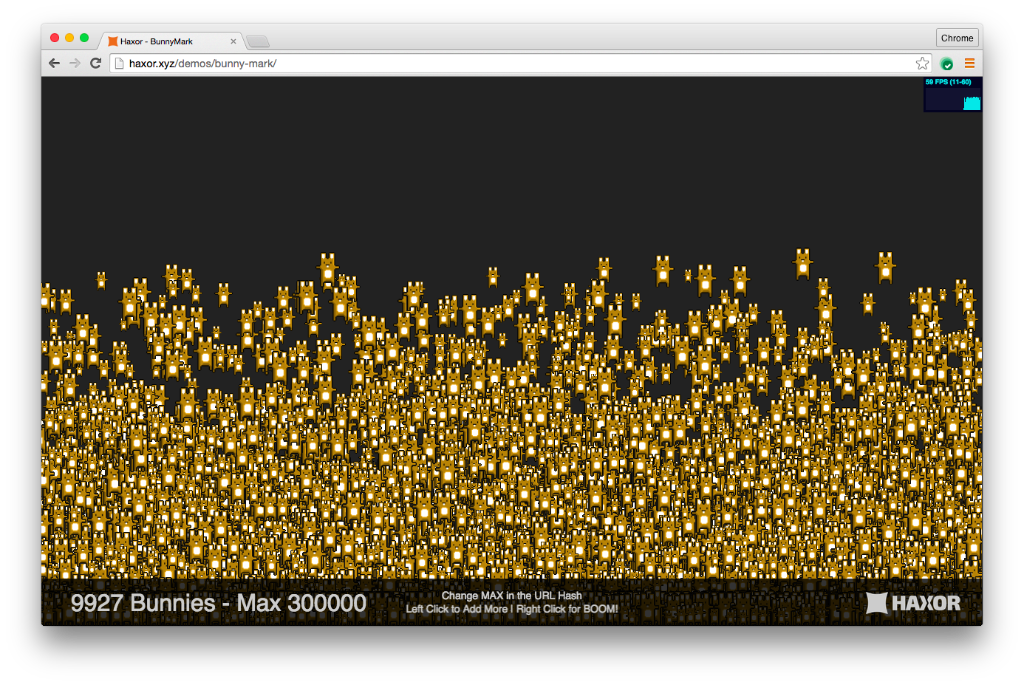Click the yellow minimize window button
The height and width of the screenshot is (685, 1024).
[x=69, y=38]
